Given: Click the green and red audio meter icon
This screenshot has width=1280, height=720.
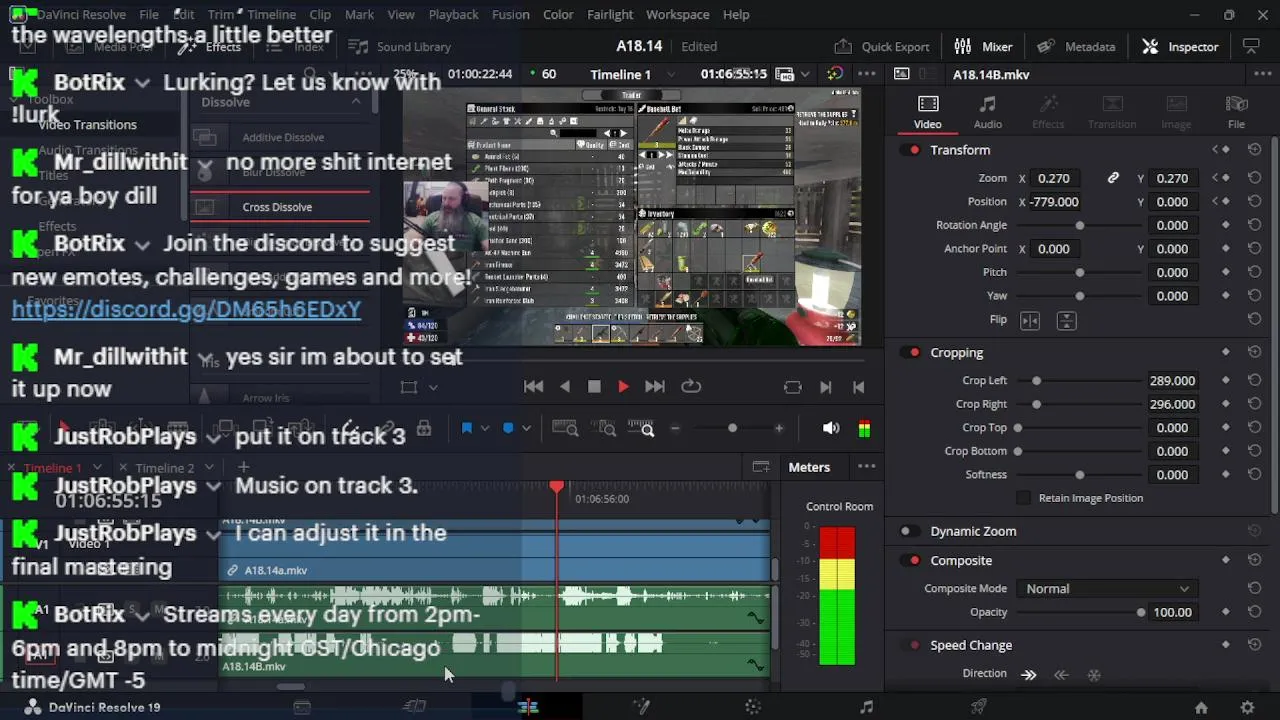Looking at the screenshot, I should click(864, 428).
